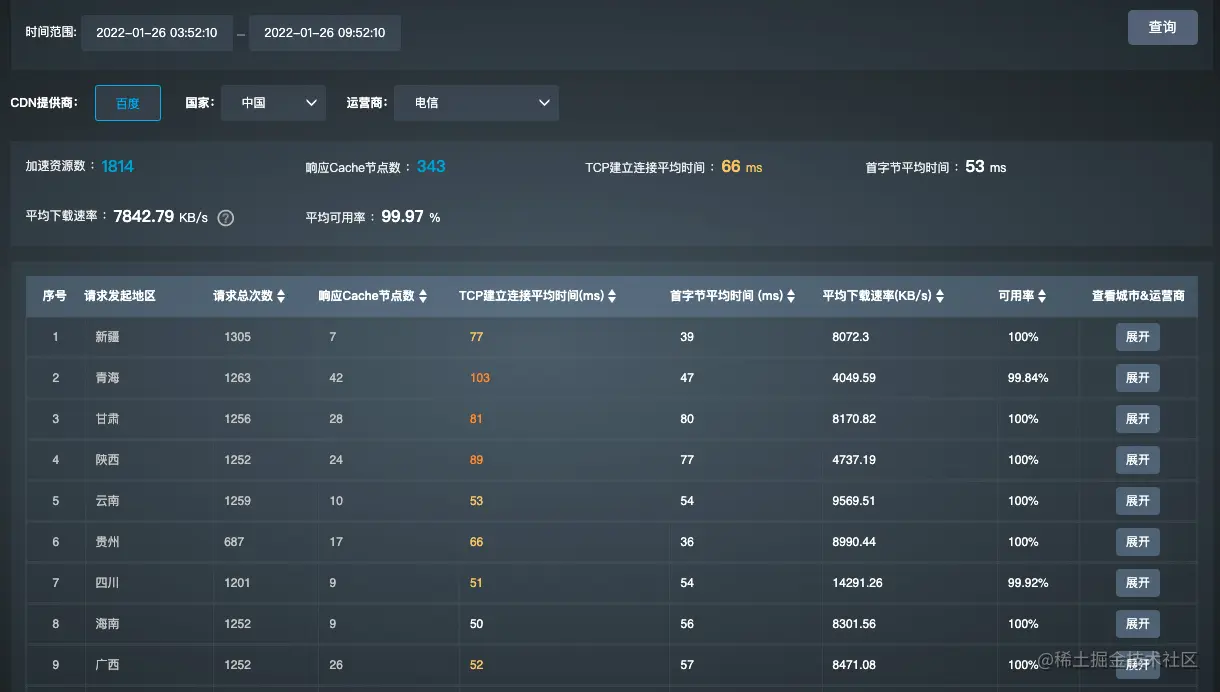Select the 青海 region cell
1220x692 pixels.
coord(107,378)
